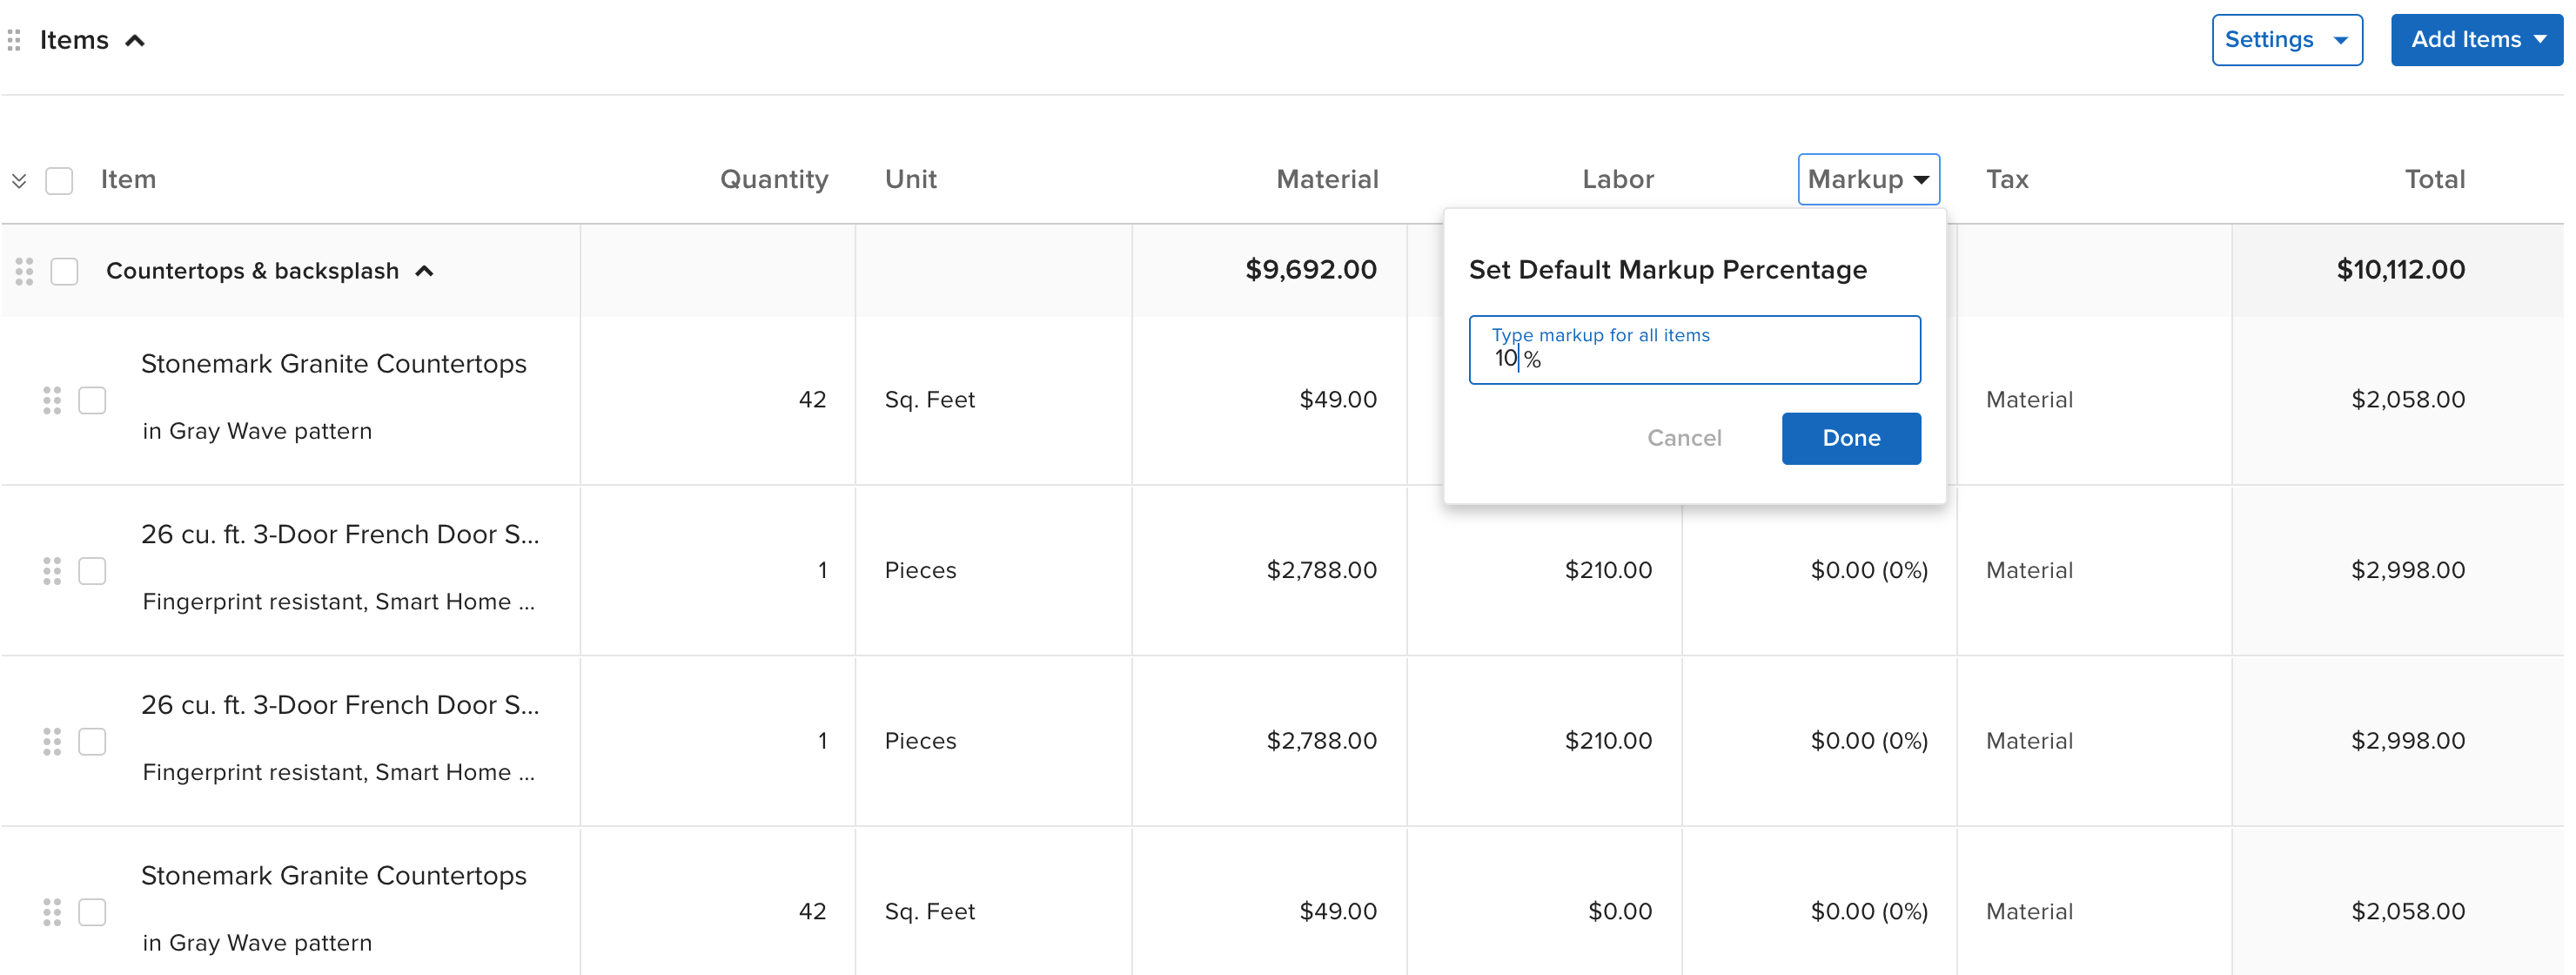
Task: Click Done to confirm markup percentage
Action: point(1852,437)
